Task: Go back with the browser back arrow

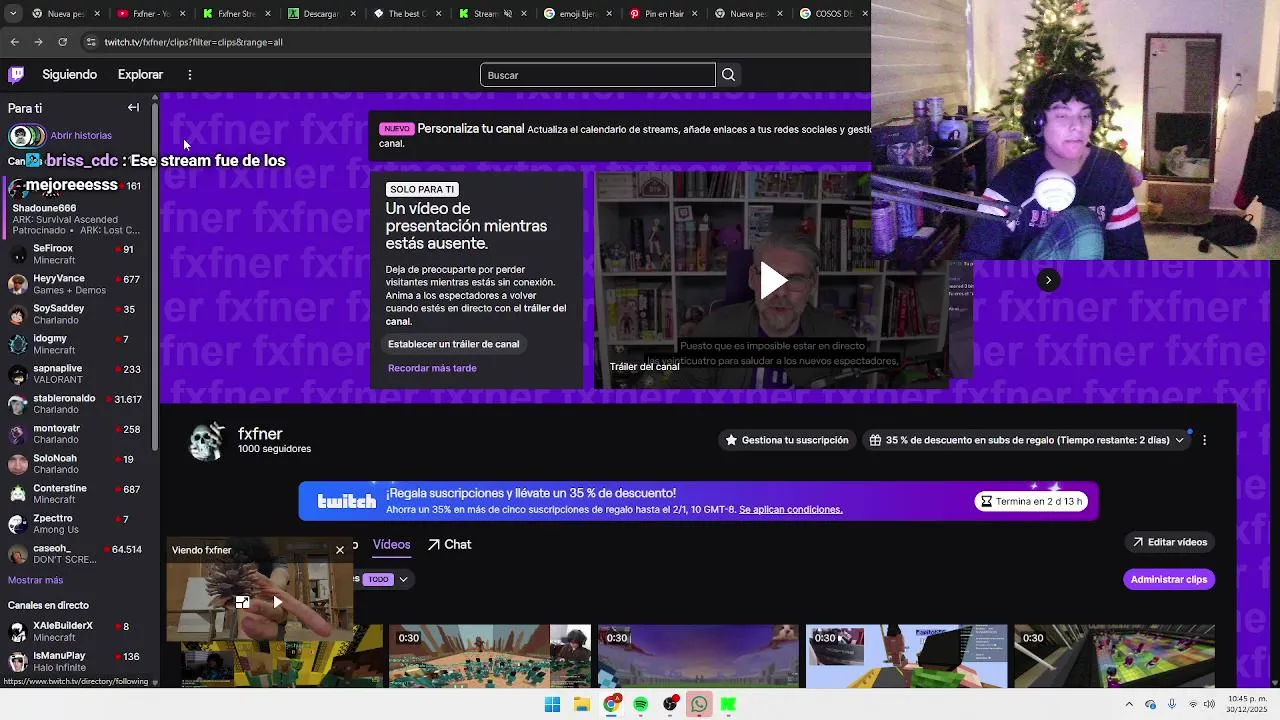Action: point(14,42)
